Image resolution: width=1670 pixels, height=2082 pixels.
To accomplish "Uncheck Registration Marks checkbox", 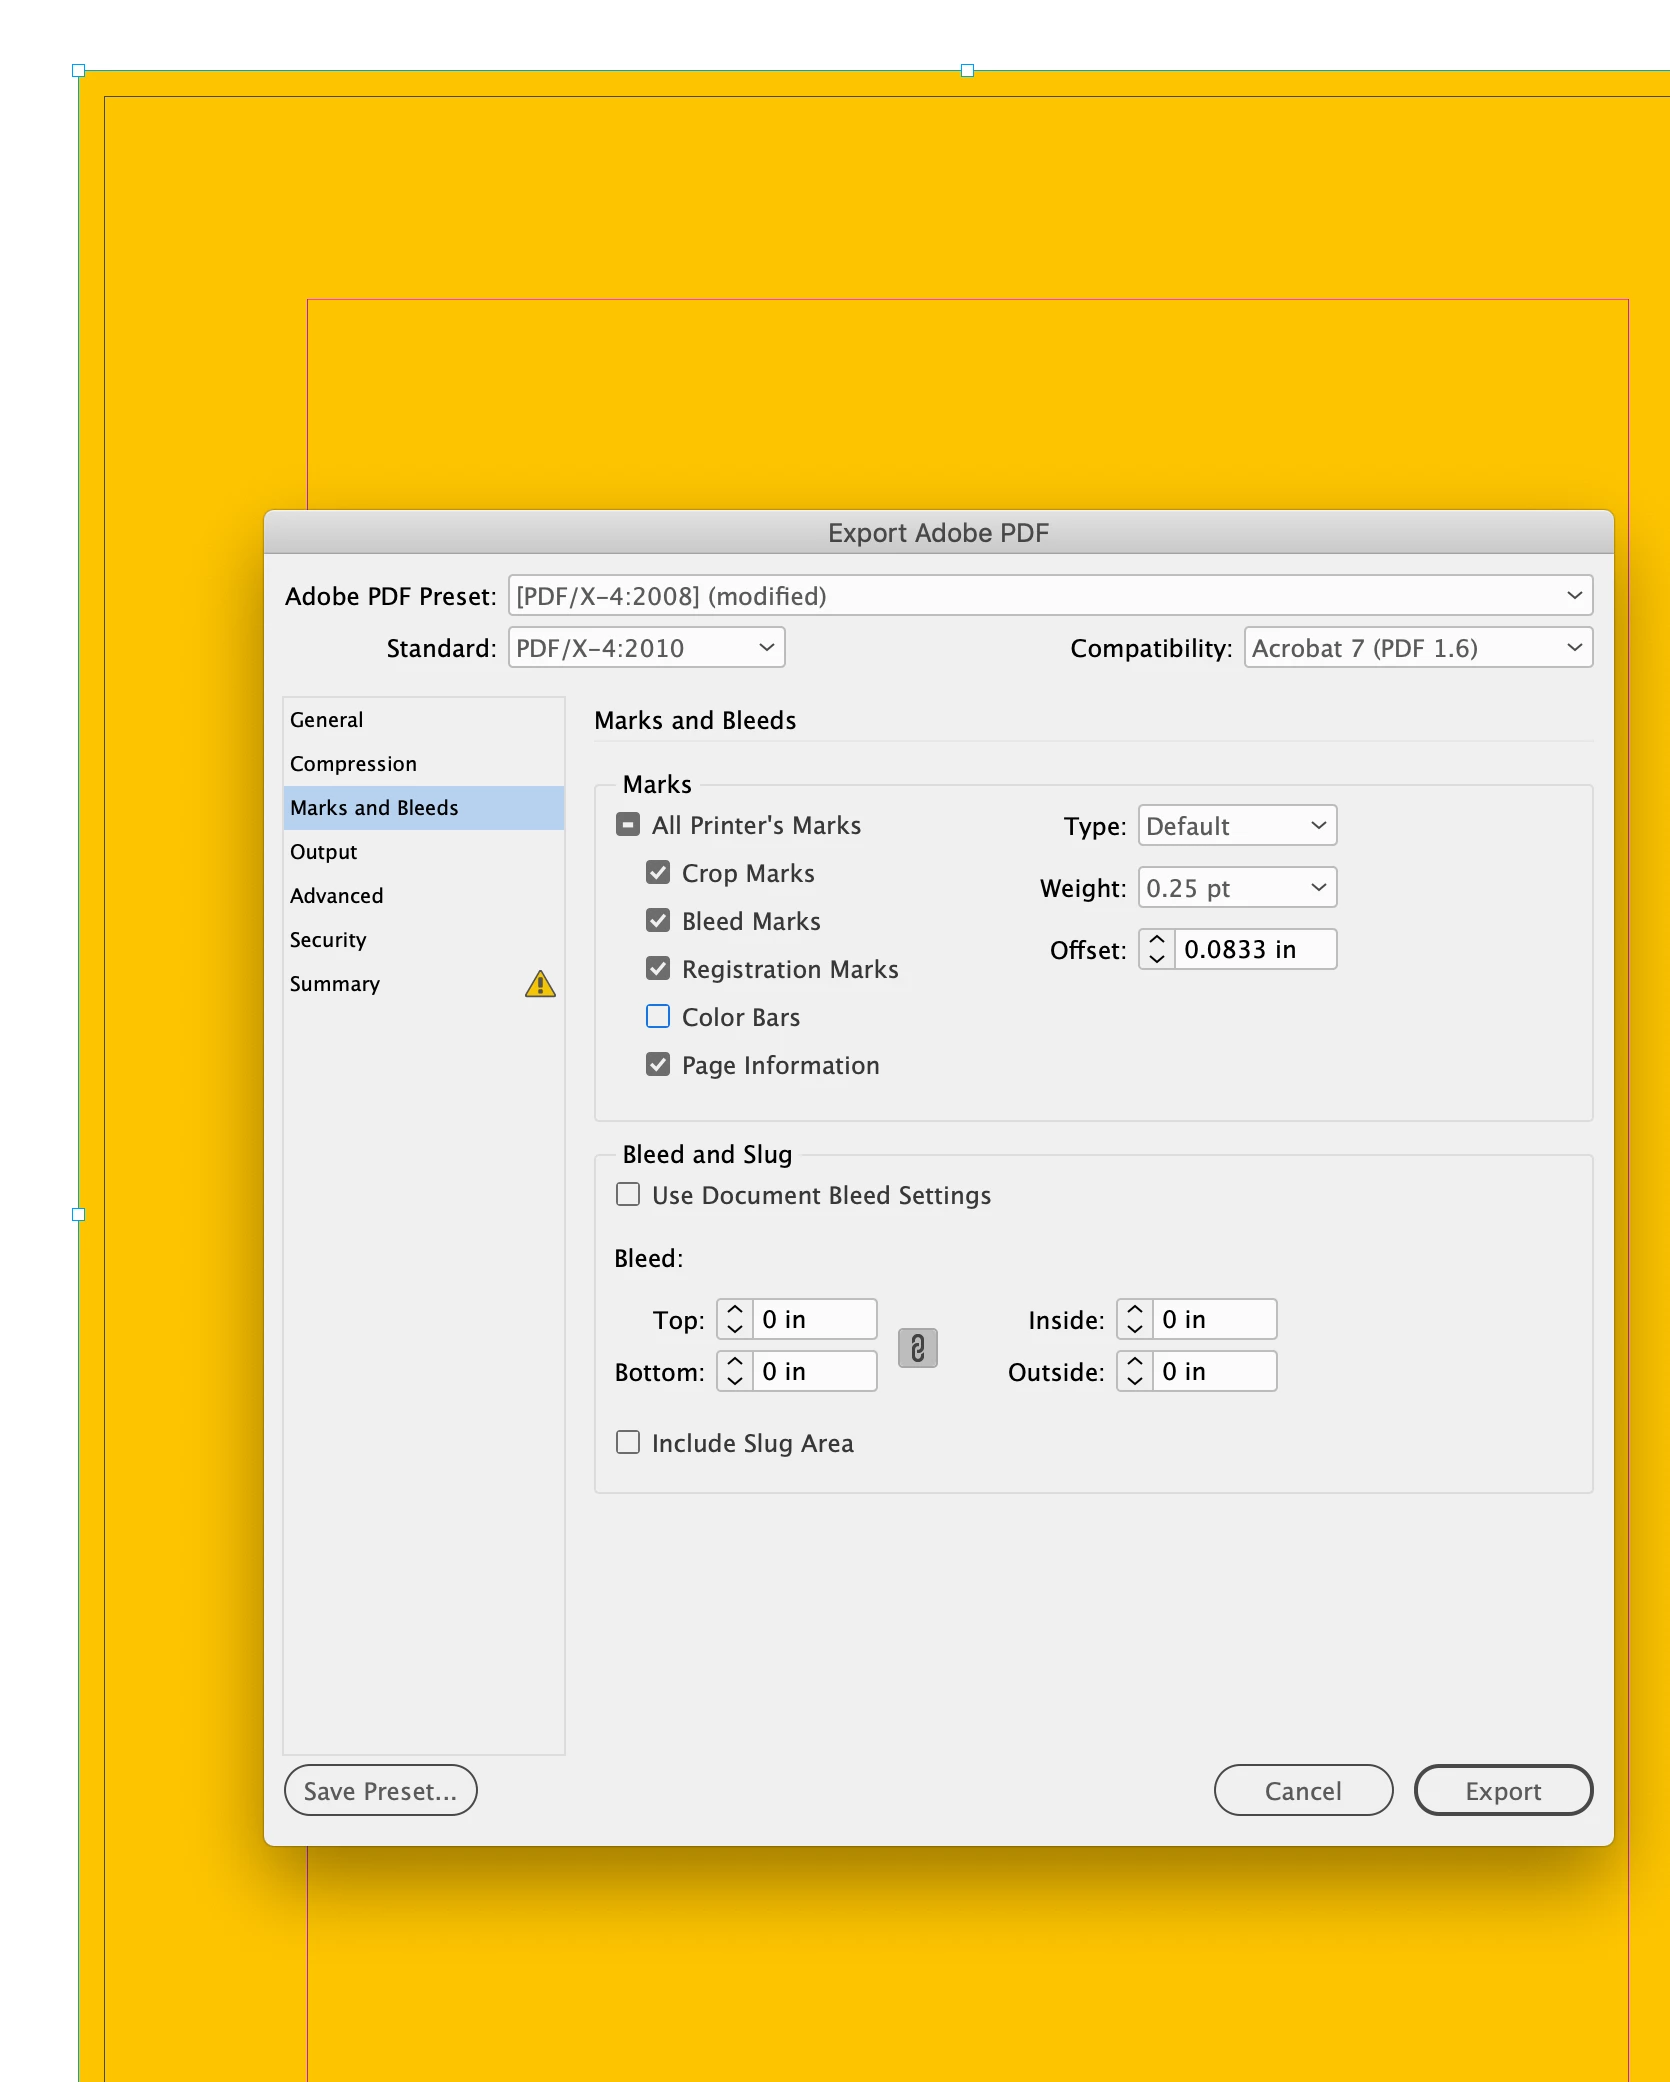I will click(x=658, y=969).
